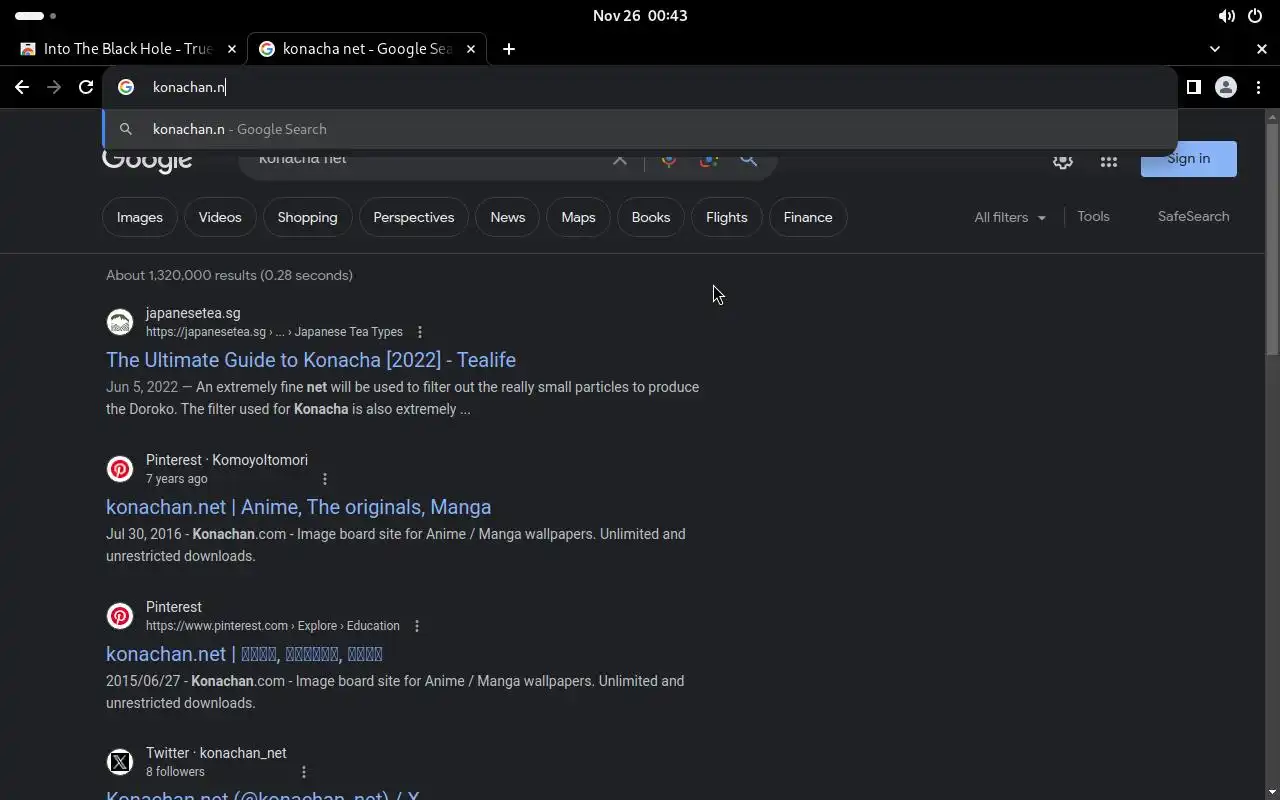Reload the current page
Image resolution: width=1280 pixels, height=800 pixels.
click(x=86, y=87)
